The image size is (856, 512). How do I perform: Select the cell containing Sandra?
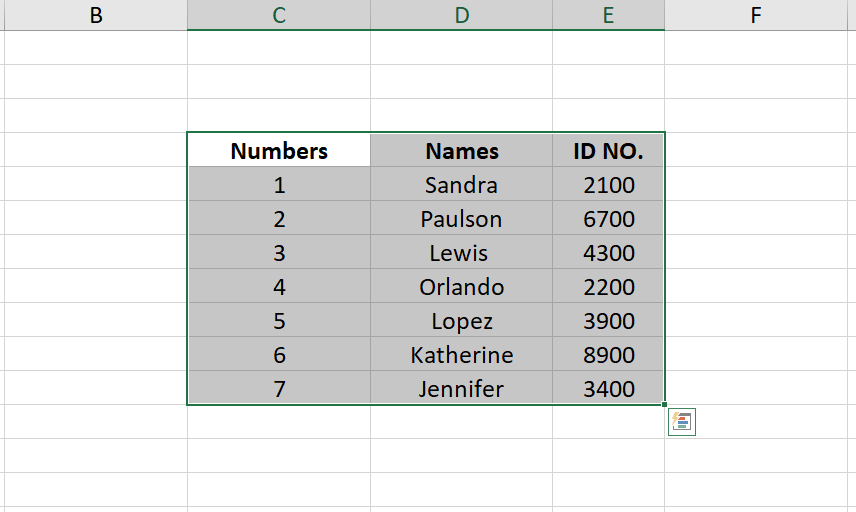pos(461,184)
